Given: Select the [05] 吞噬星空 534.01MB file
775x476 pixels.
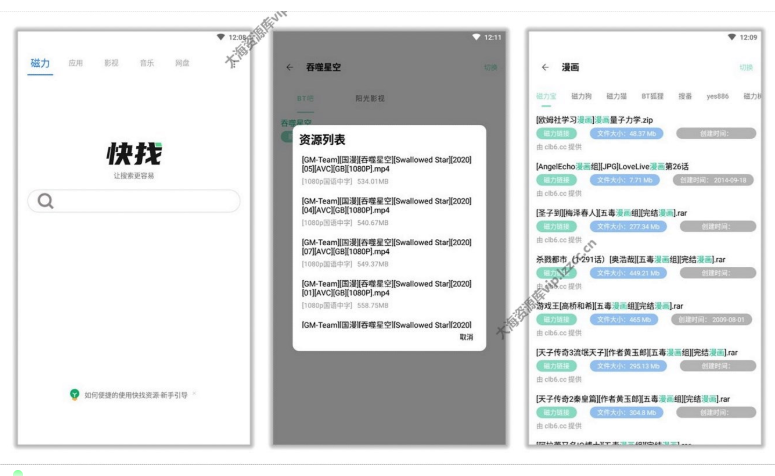Looking at the screenshot, I should point(386,169).
